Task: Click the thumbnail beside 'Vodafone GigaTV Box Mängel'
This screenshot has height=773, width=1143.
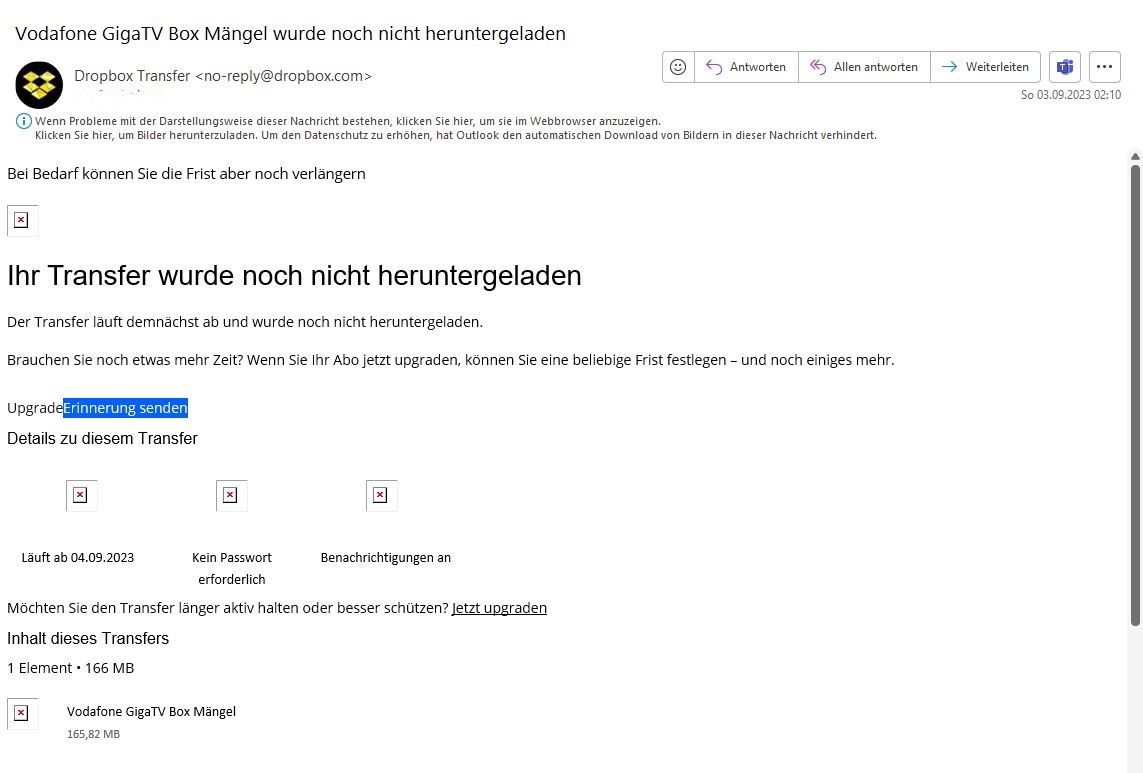Action: 22,713
